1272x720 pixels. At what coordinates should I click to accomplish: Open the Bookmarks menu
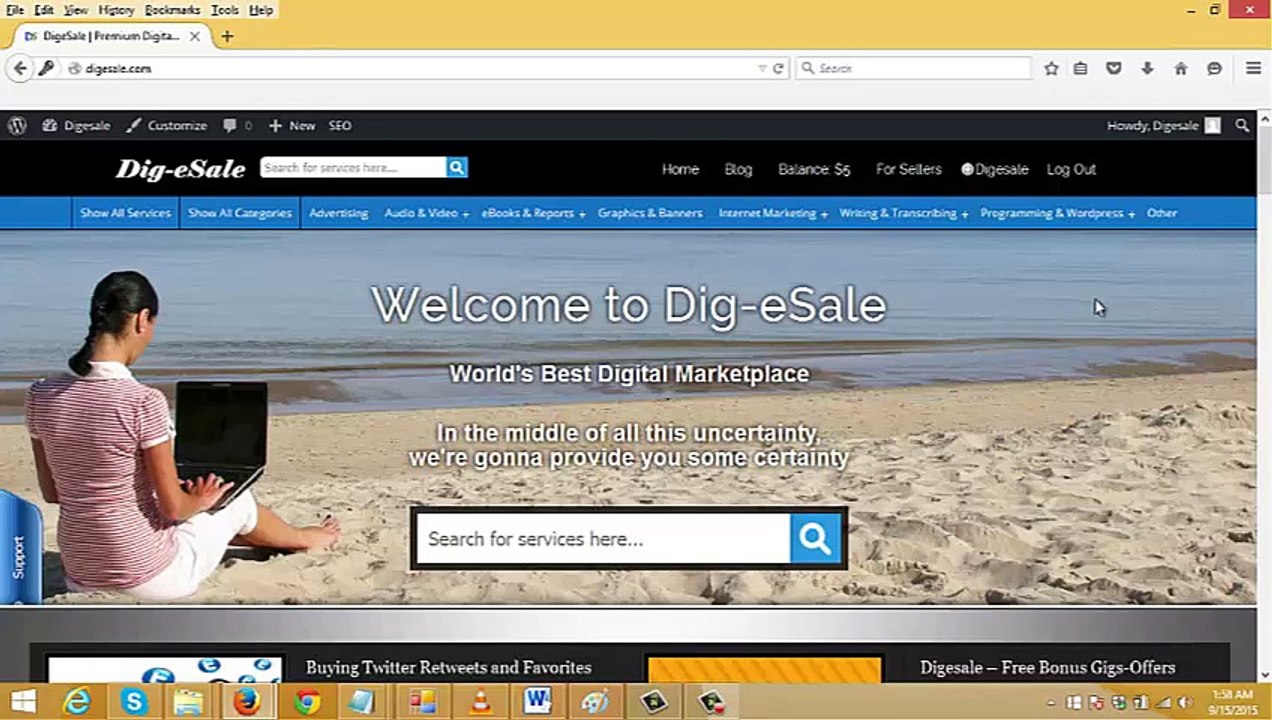(x=172, y=10)
